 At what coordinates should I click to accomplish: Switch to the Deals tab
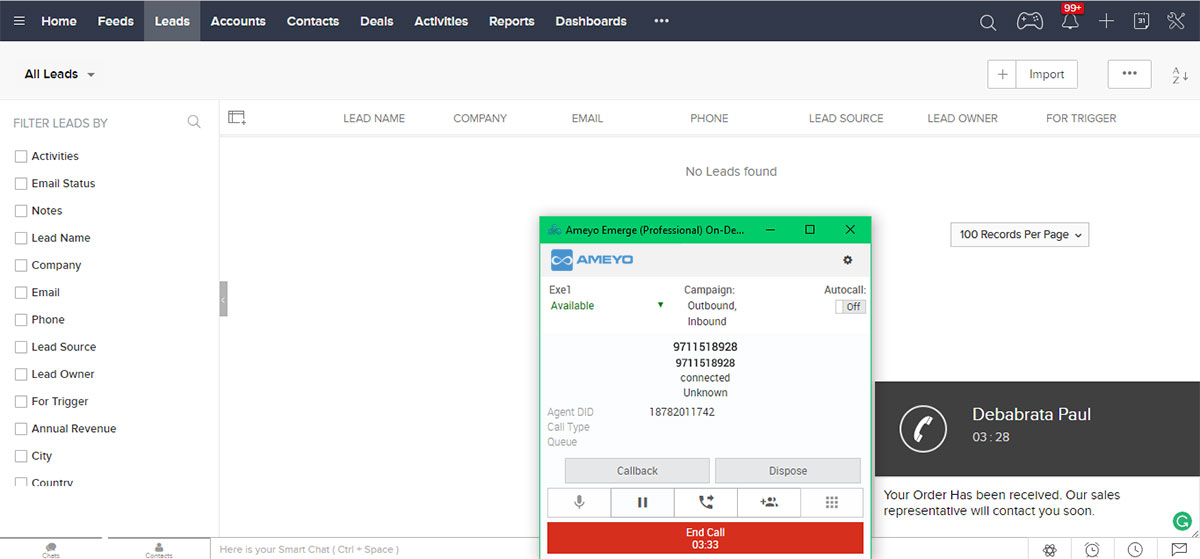(x=376, y=21)
